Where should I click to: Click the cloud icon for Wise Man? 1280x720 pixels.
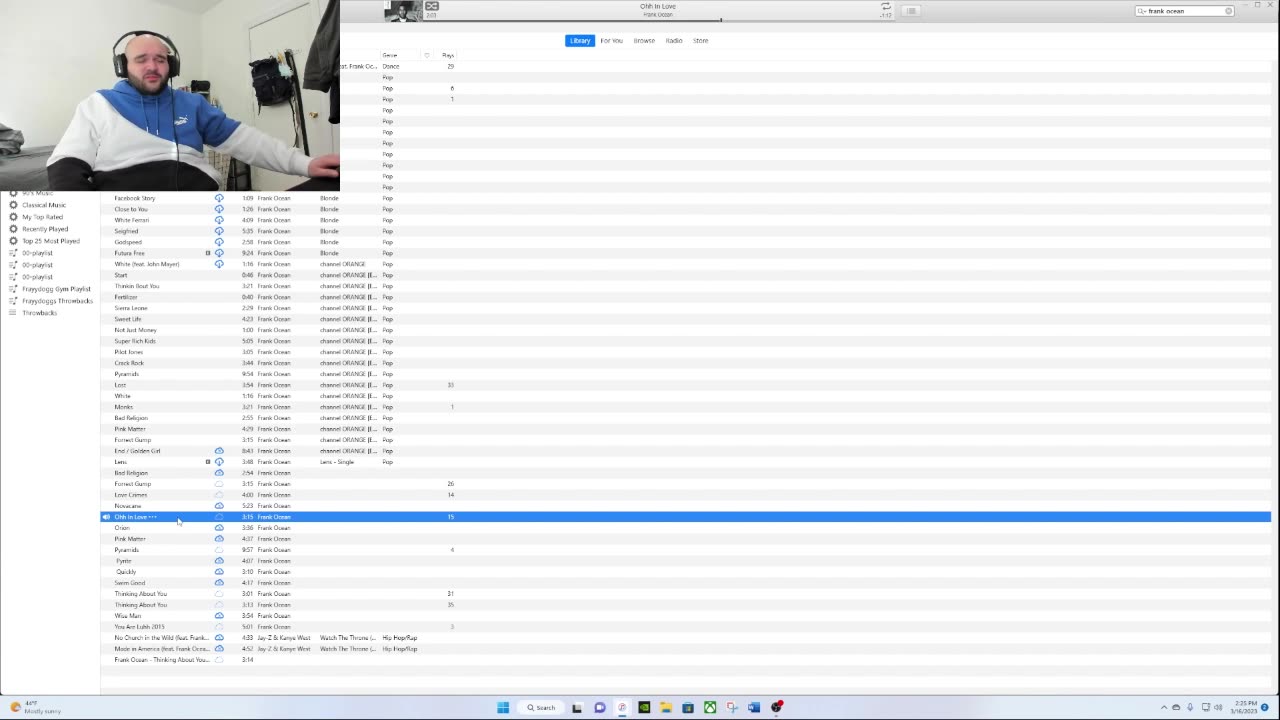coord(219,616)
